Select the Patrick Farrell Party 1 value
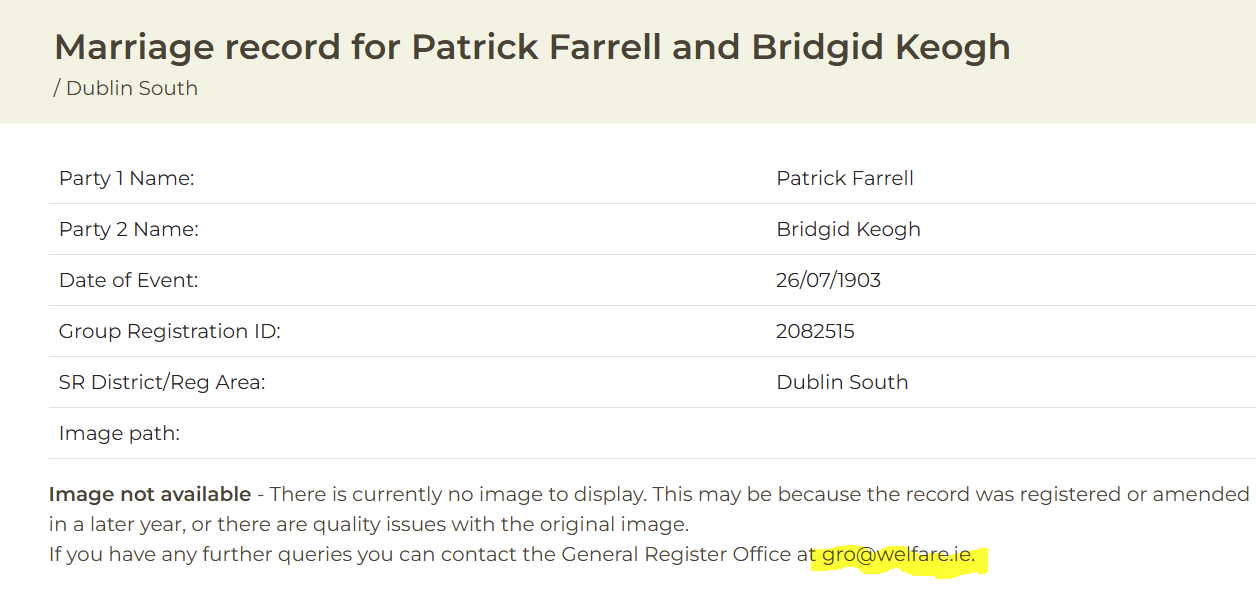The image size is (1256, 610). [x=845, y=178]
